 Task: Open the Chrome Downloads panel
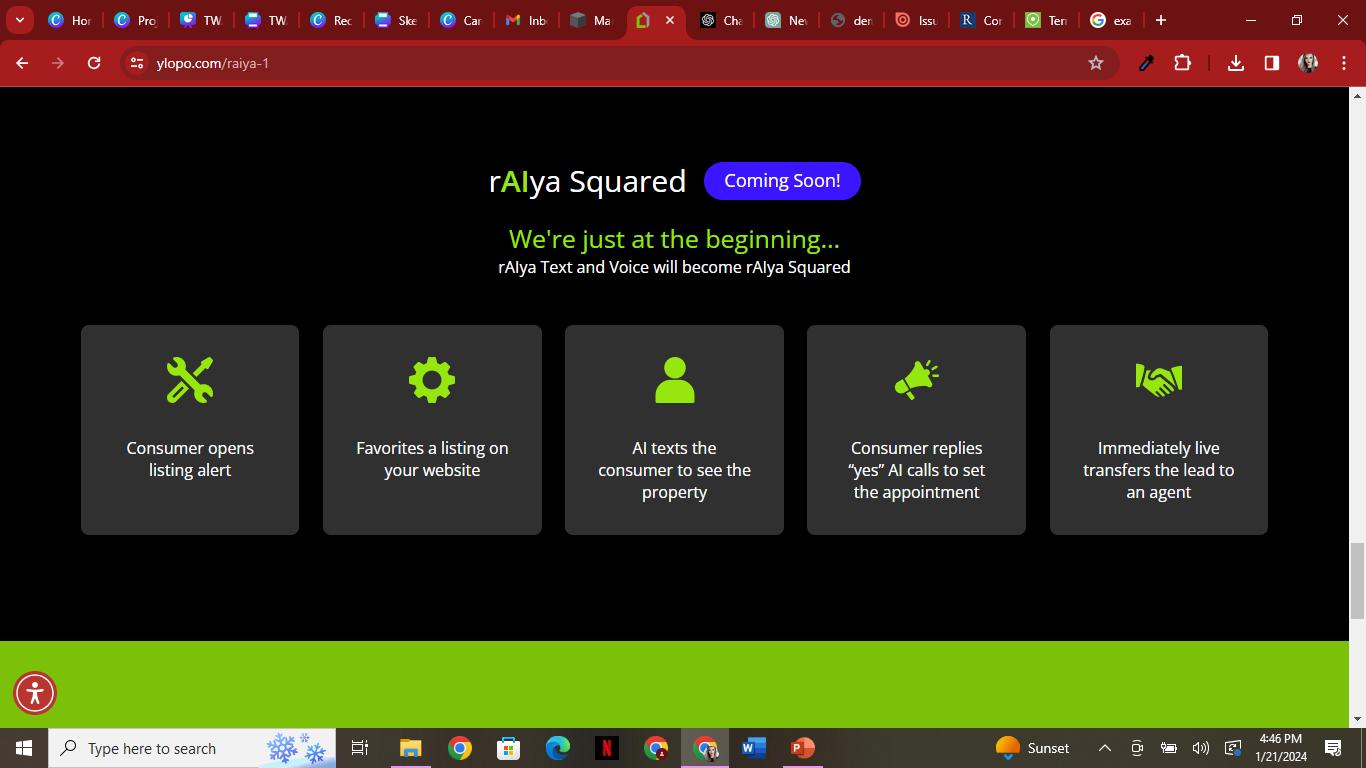click(x=1236, y=63)
